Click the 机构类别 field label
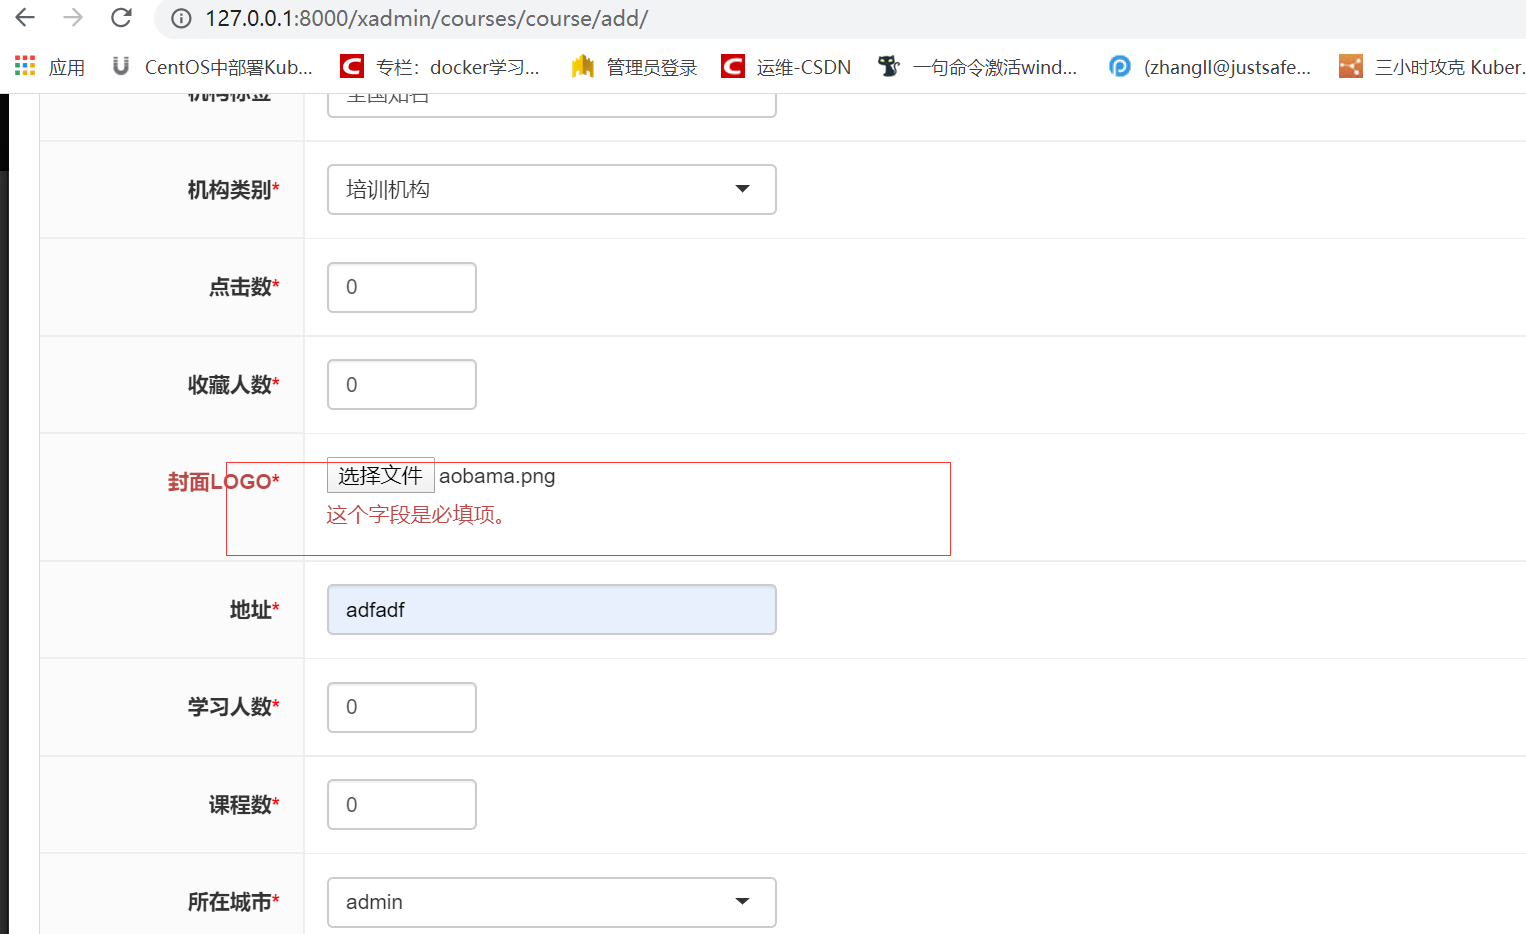This screenshot has height=934, width=1526. click(x=233, y=190)
